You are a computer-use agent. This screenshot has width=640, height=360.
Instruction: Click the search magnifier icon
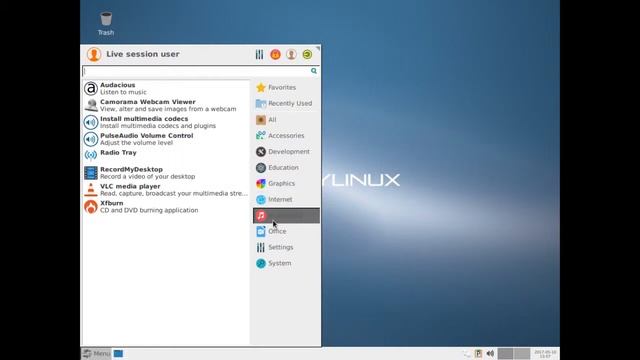click(x=313, y=71)
